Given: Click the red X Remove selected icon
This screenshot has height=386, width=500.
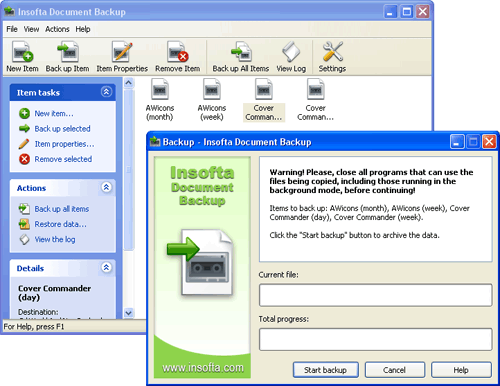Looking at the screenshot, I should tap(24, 159).
